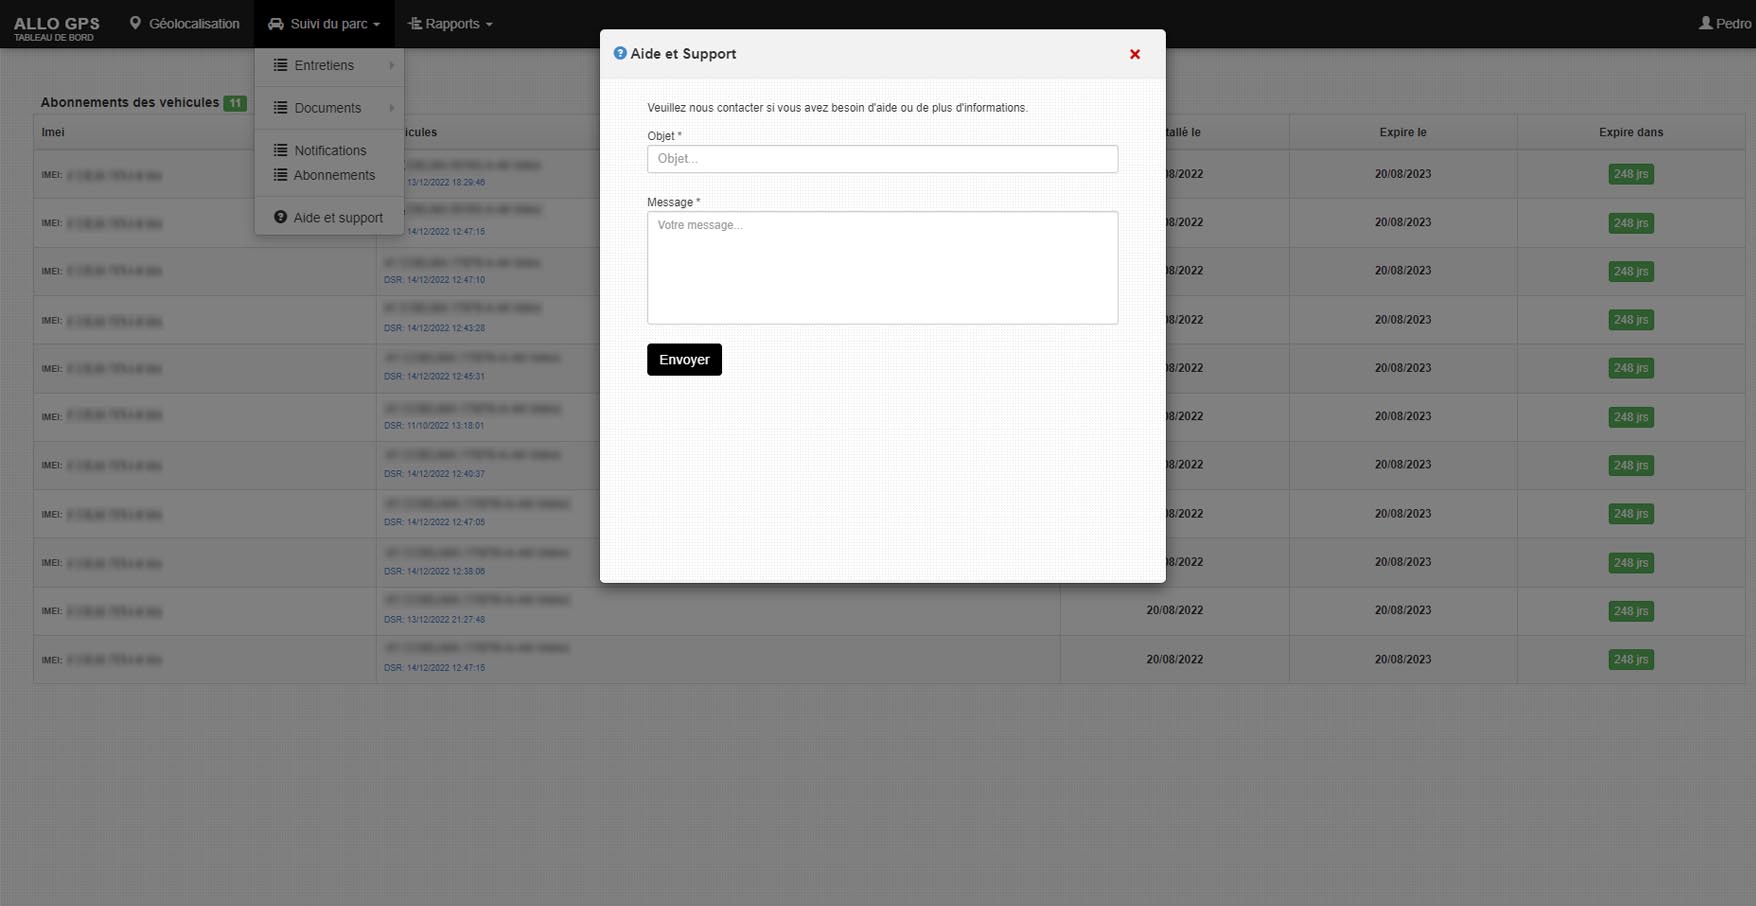Click the Géolocalisation map pin icon
The image size is (1756, 906).
tap(135, 23)
